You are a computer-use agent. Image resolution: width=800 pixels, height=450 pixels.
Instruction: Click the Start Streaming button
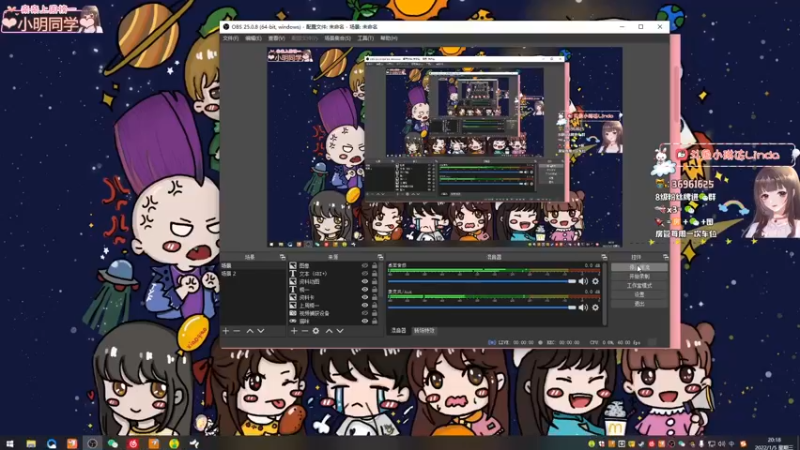639,267
